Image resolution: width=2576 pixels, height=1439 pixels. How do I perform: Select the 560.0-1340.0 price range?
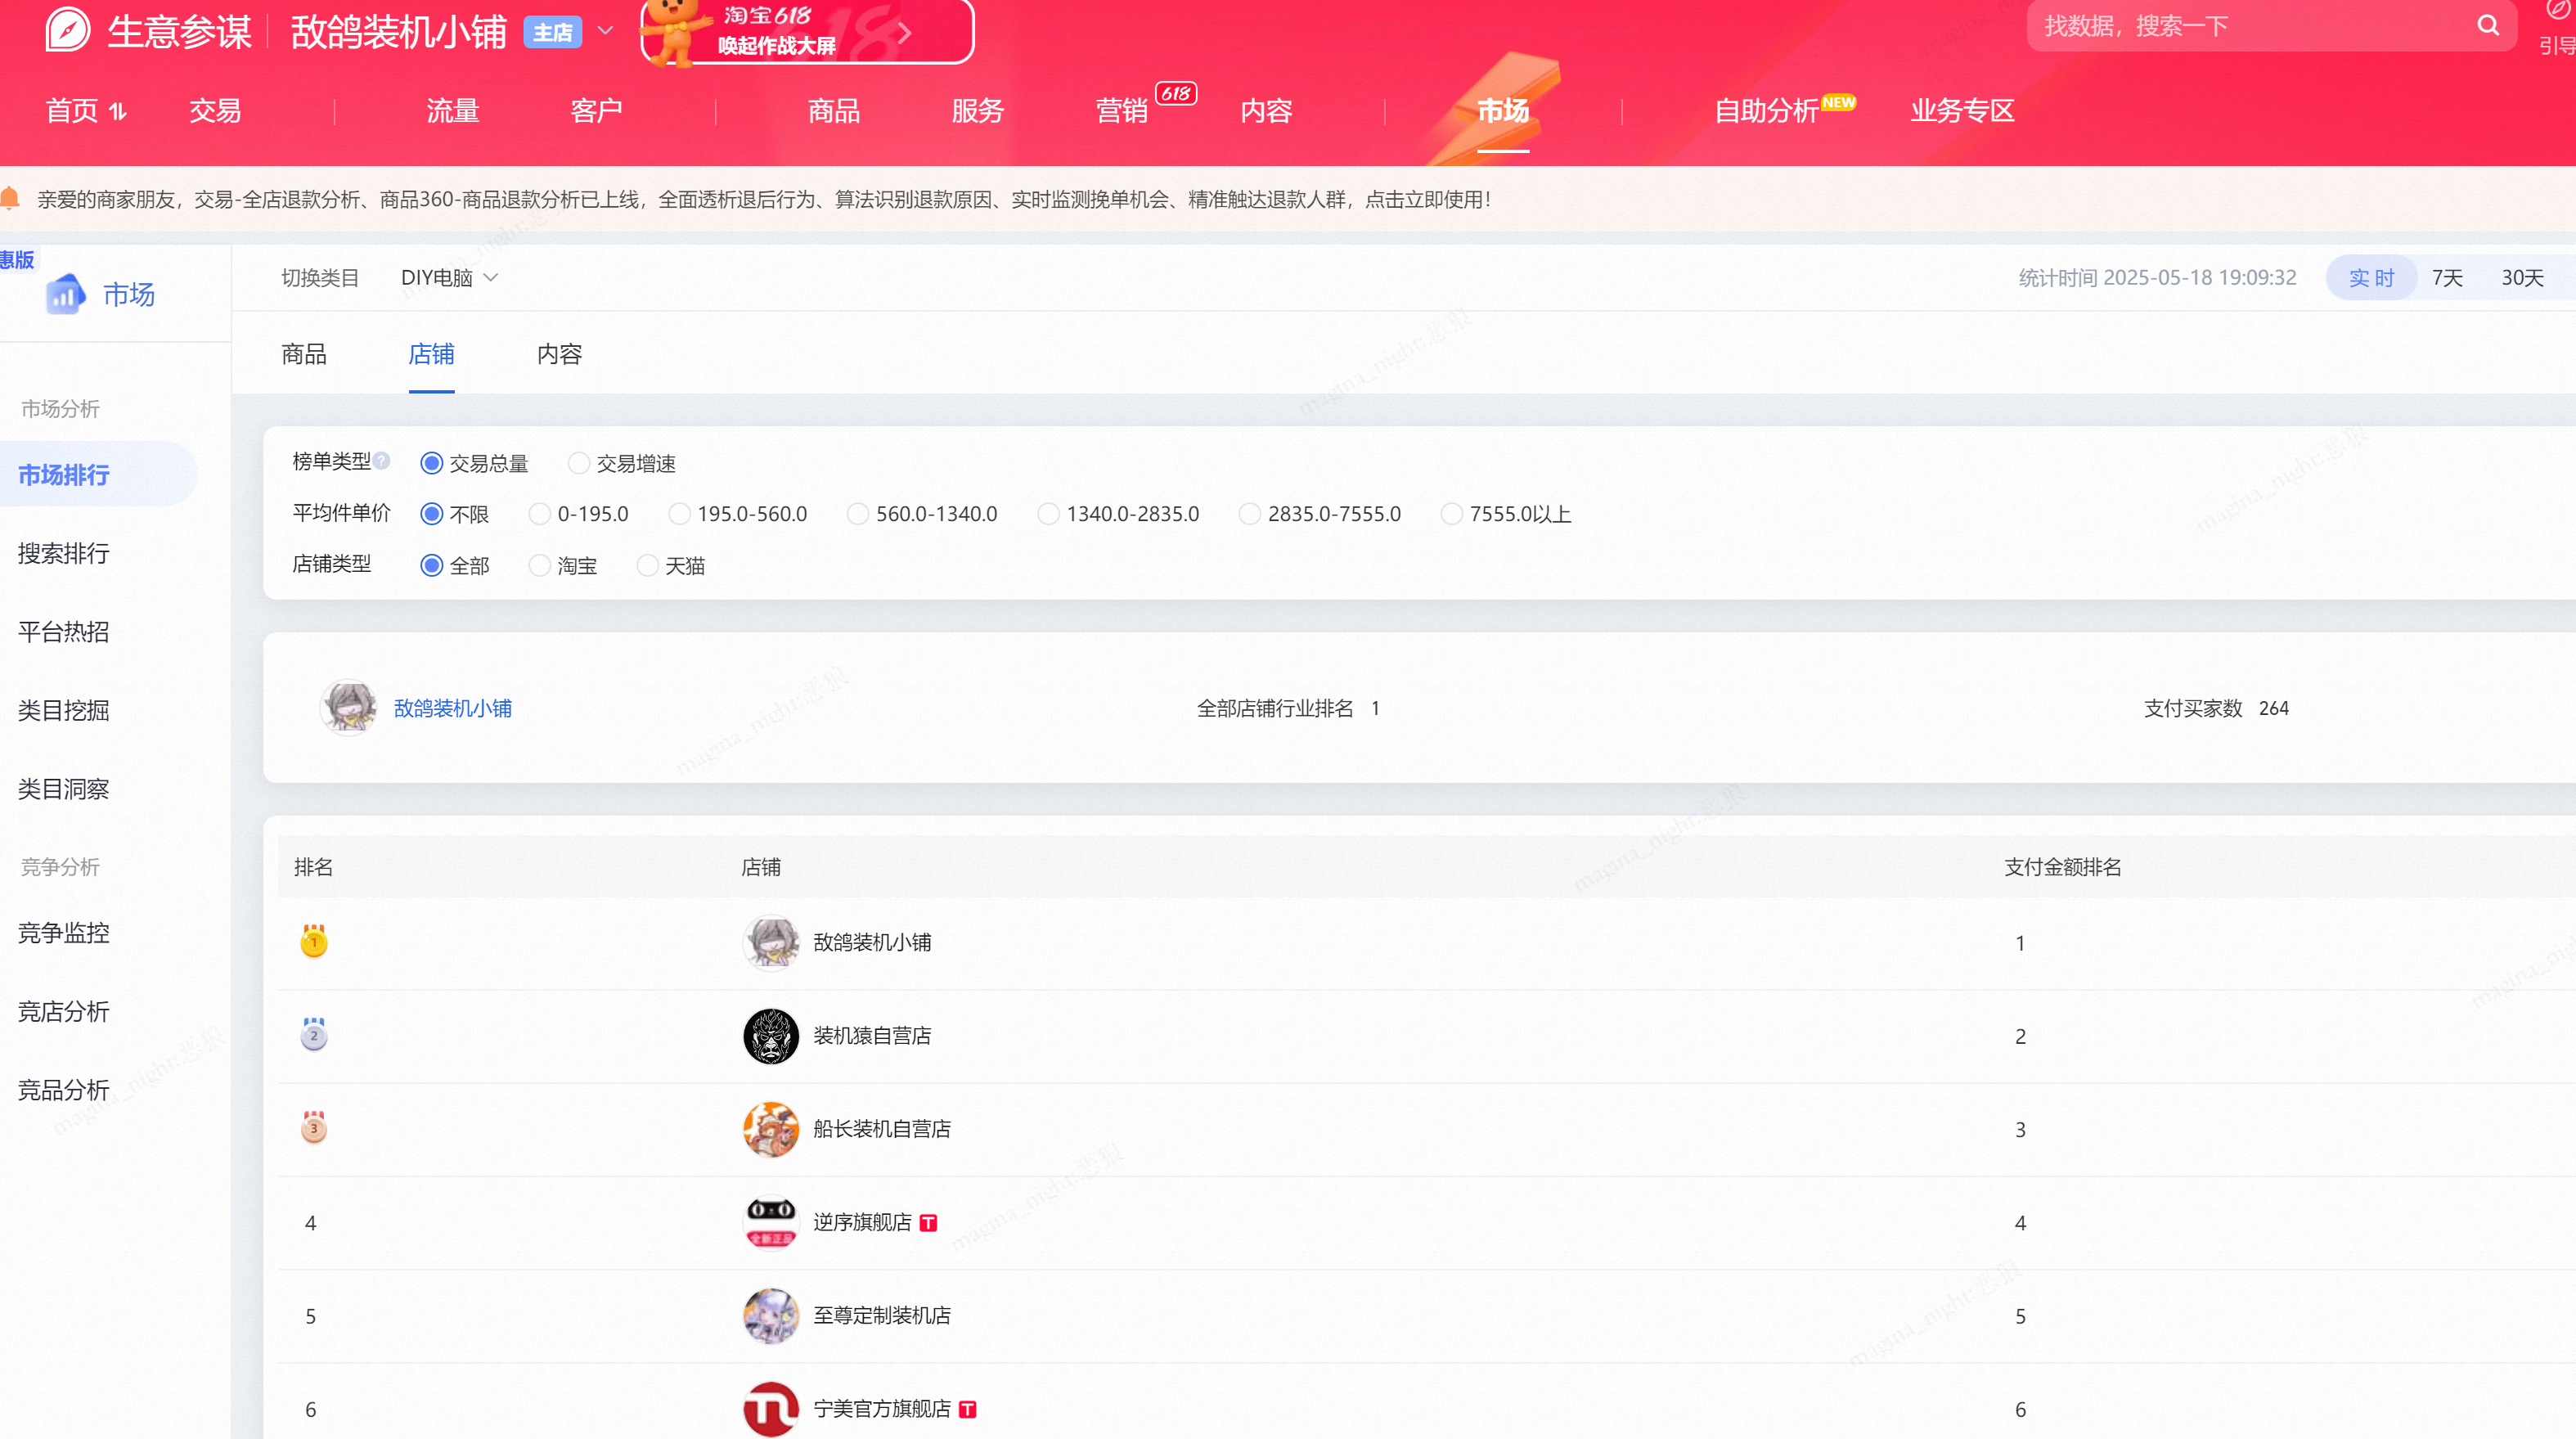(858, 514)
